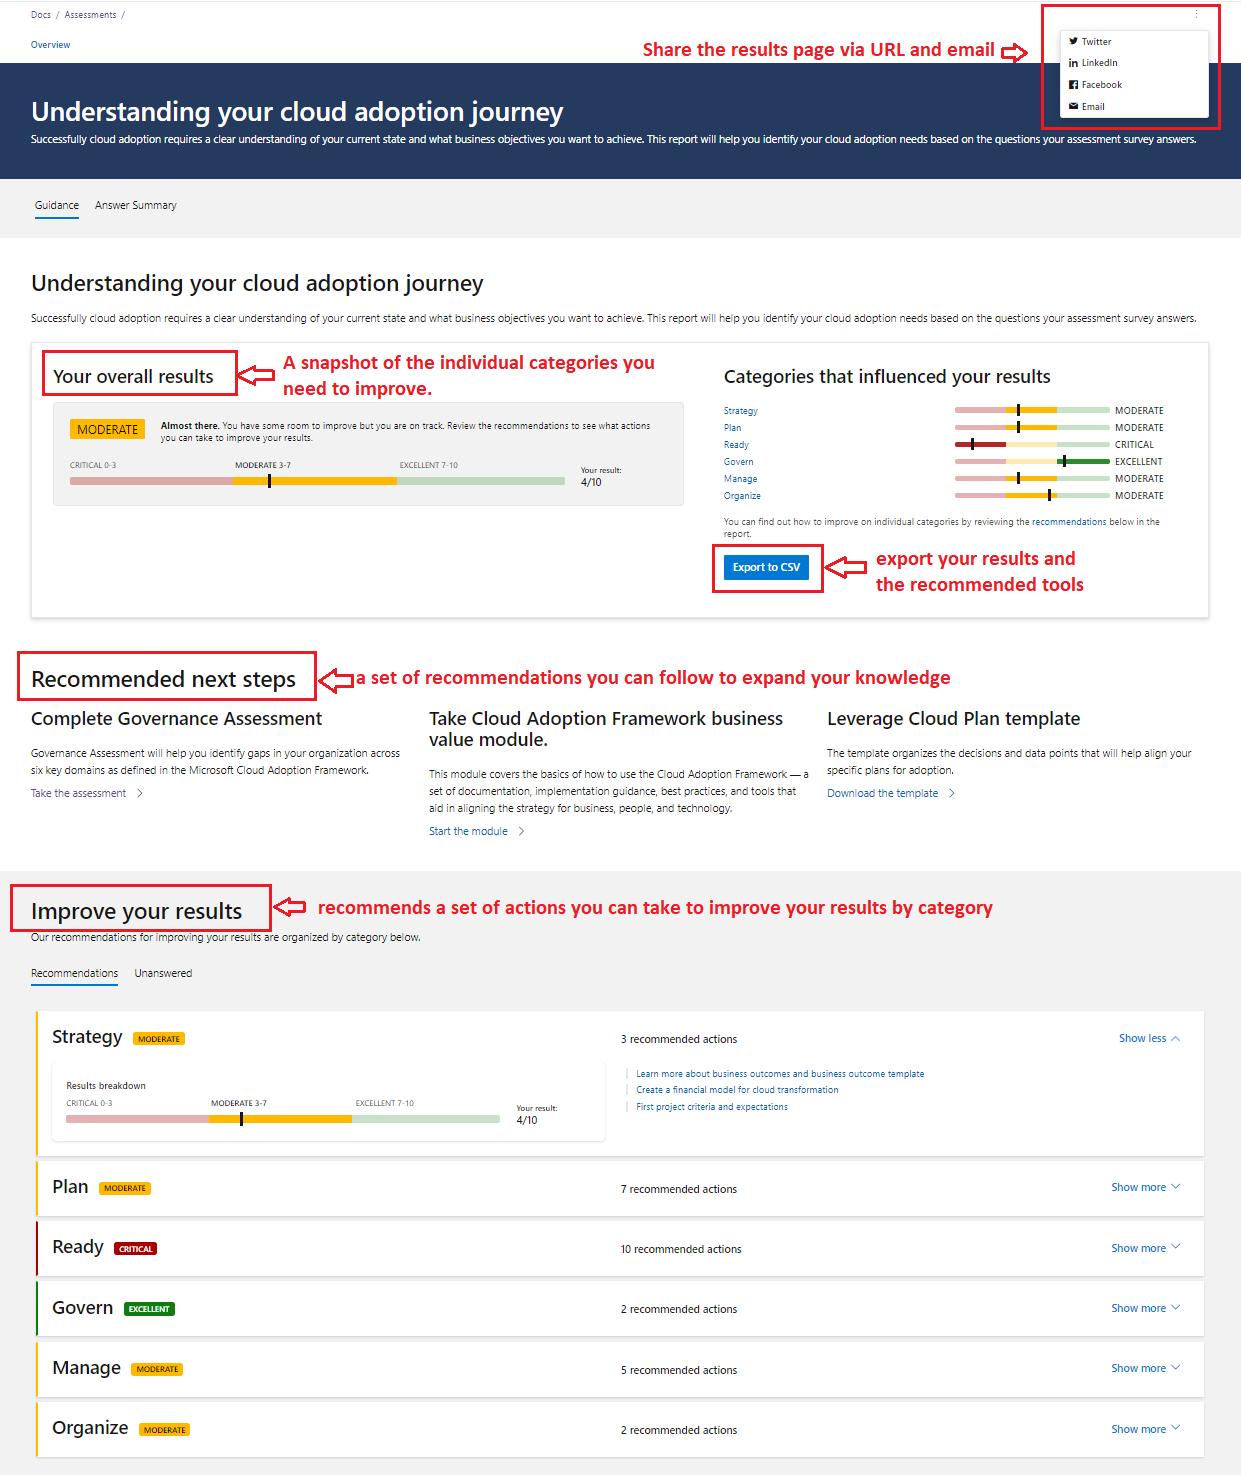Image resolution: width=1241 pixels, height=1475 pixels.
Task: Select the Unanswered tab
Action: click(x=163, y=972)
